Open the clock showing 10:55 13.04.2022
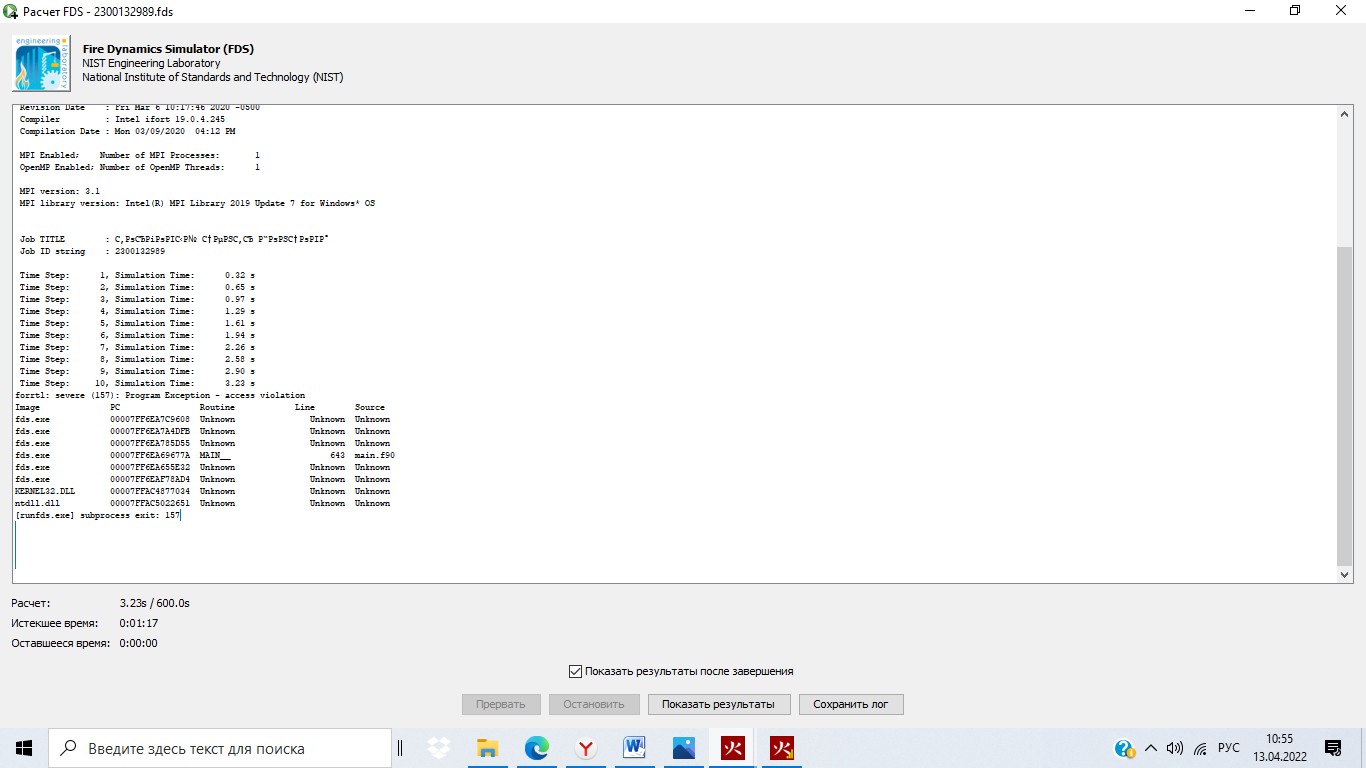This screenshot has height=768, width=1366. (1279, 748)
